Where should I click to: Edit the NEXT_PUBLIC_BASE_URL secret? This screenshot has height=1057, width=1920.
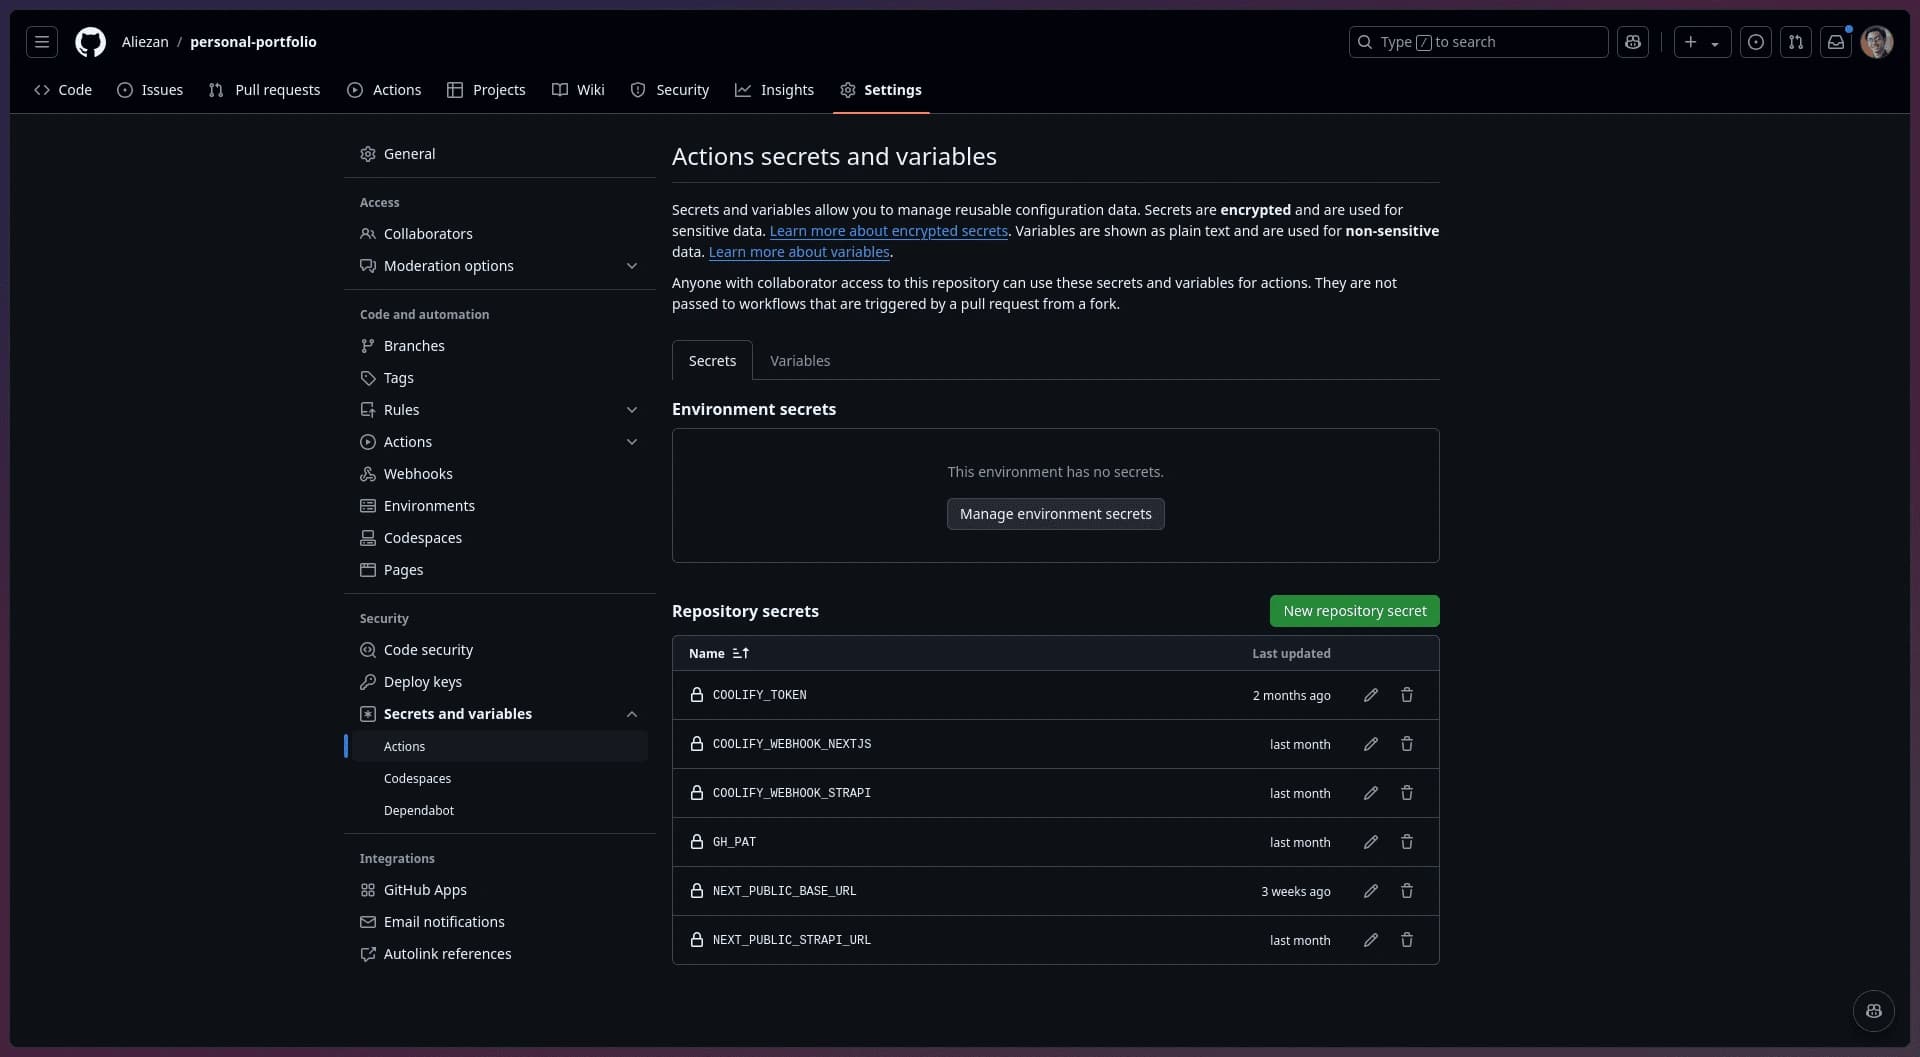pyautogui.click(x=1371, y=891)
